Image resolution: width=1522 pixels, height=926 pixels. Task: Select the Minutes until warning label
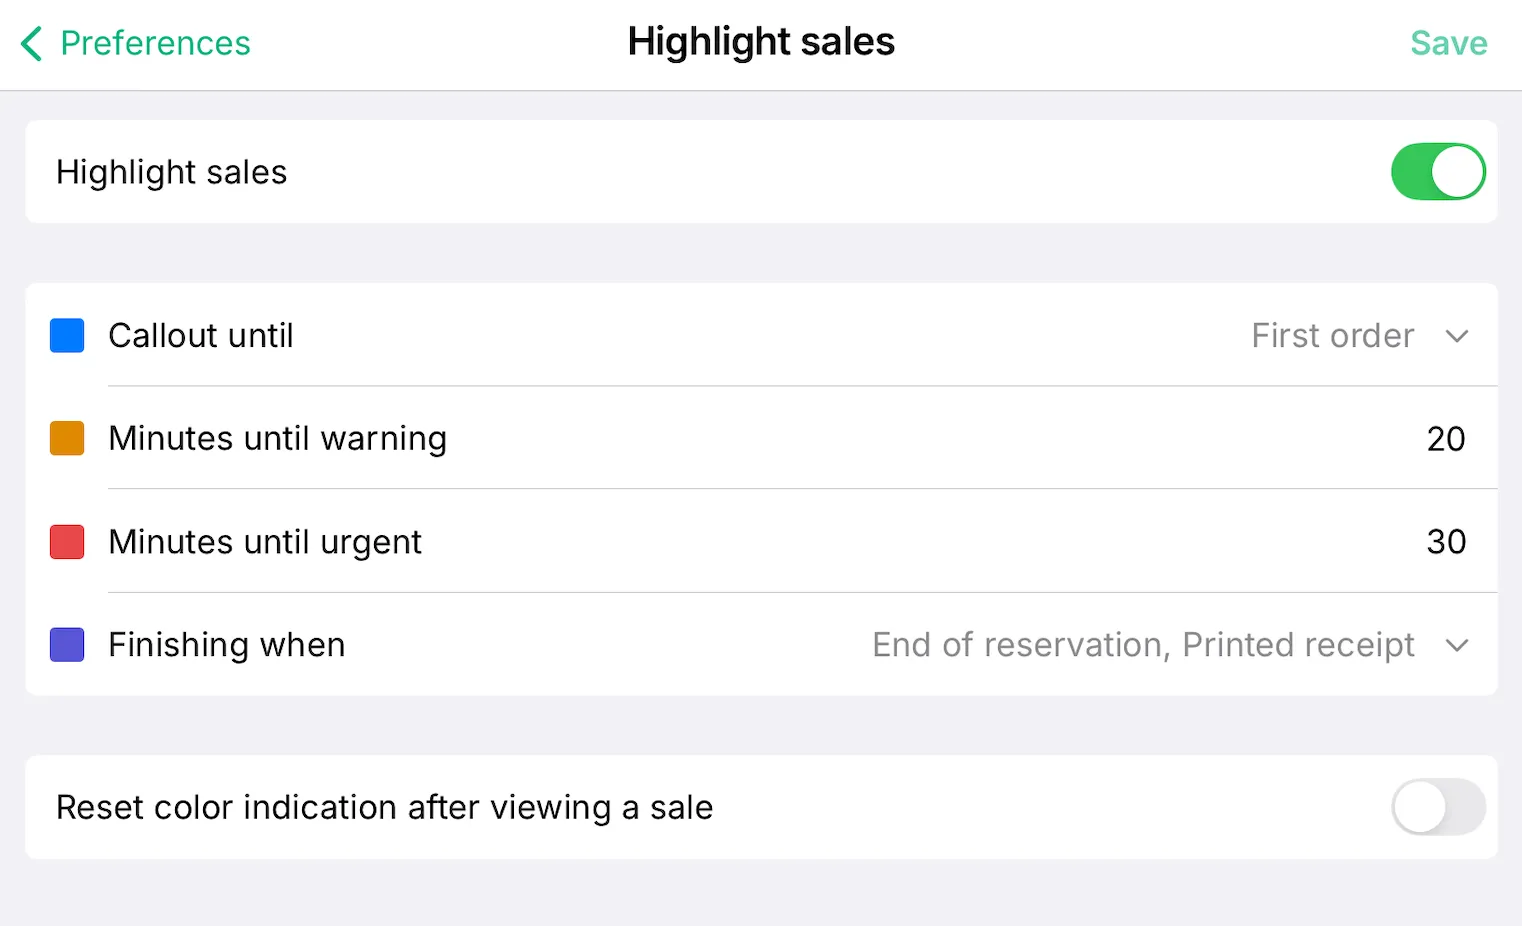click(x=277, y=439)
